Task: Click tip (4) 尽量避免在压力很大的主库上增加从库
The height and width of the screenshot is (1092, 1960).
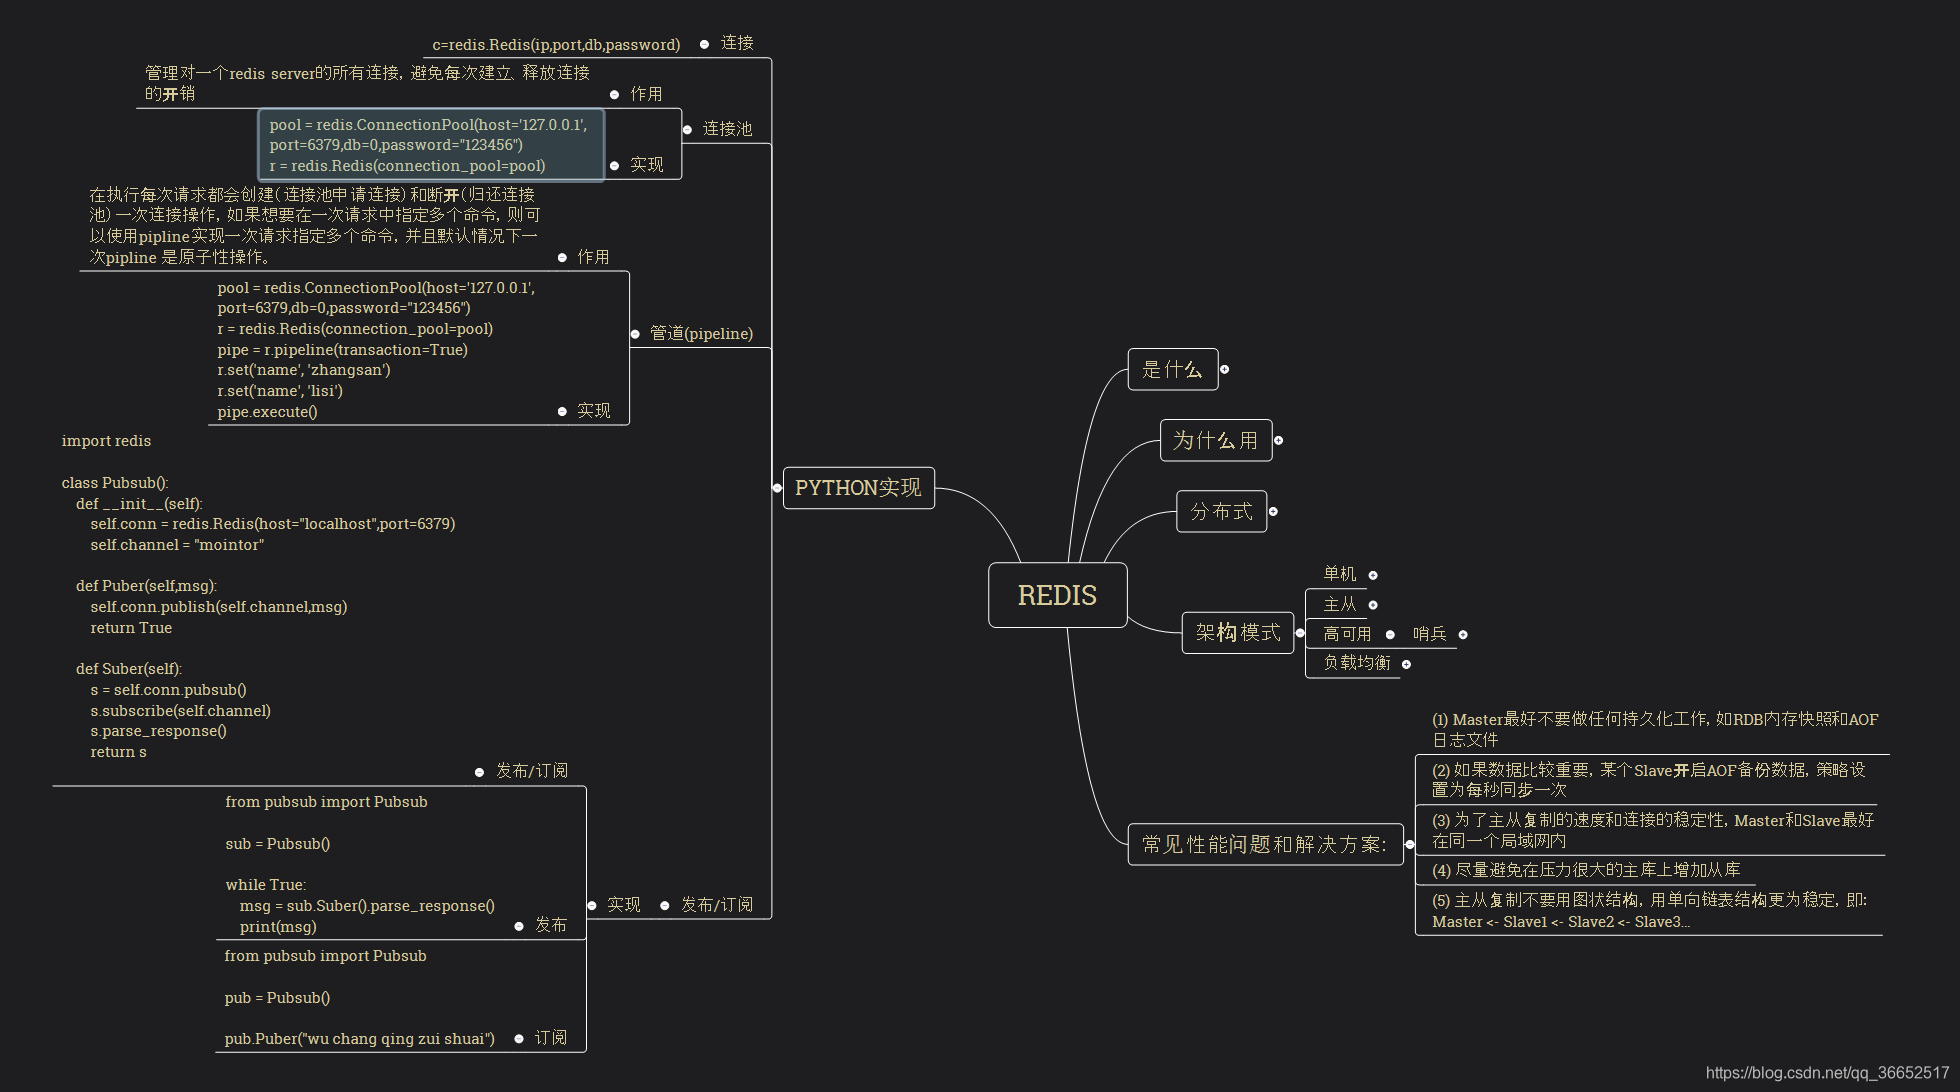Action: pos(1586,870)
